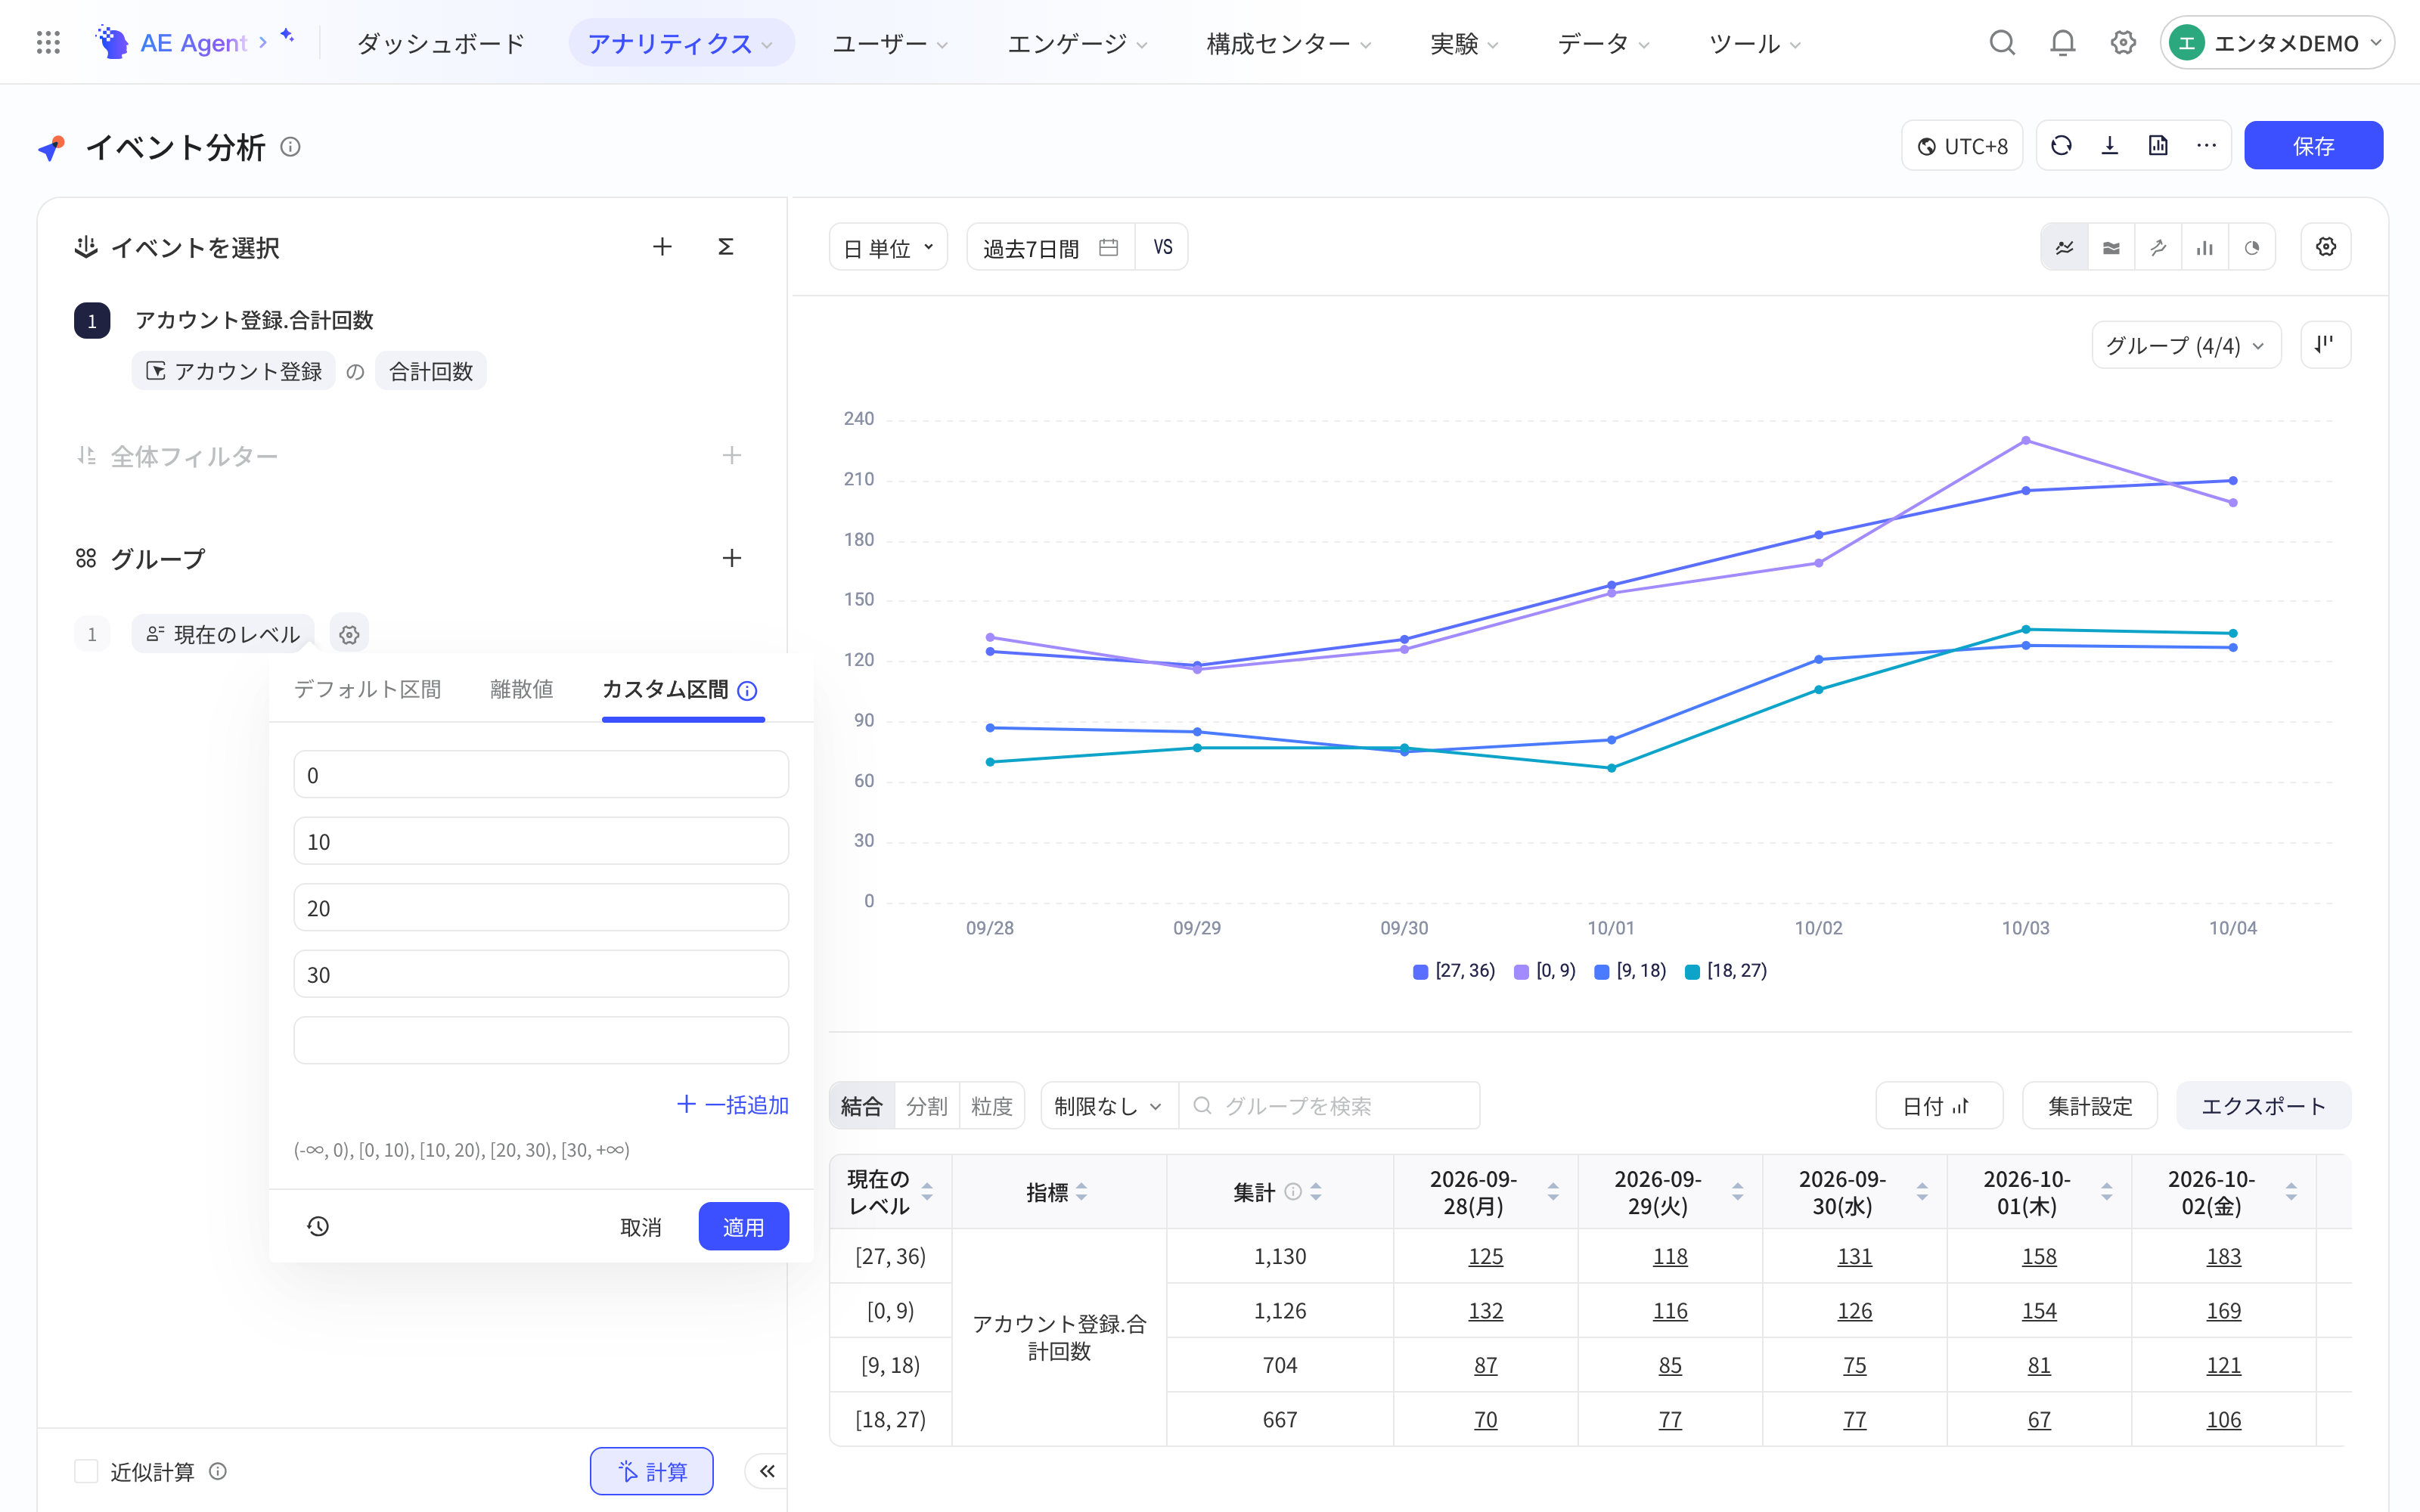Image resolution: width=2420 pixels, height=1512 pixels.
Task: Open the 制限なし dropdown
Action: tap(1109, 1106)
